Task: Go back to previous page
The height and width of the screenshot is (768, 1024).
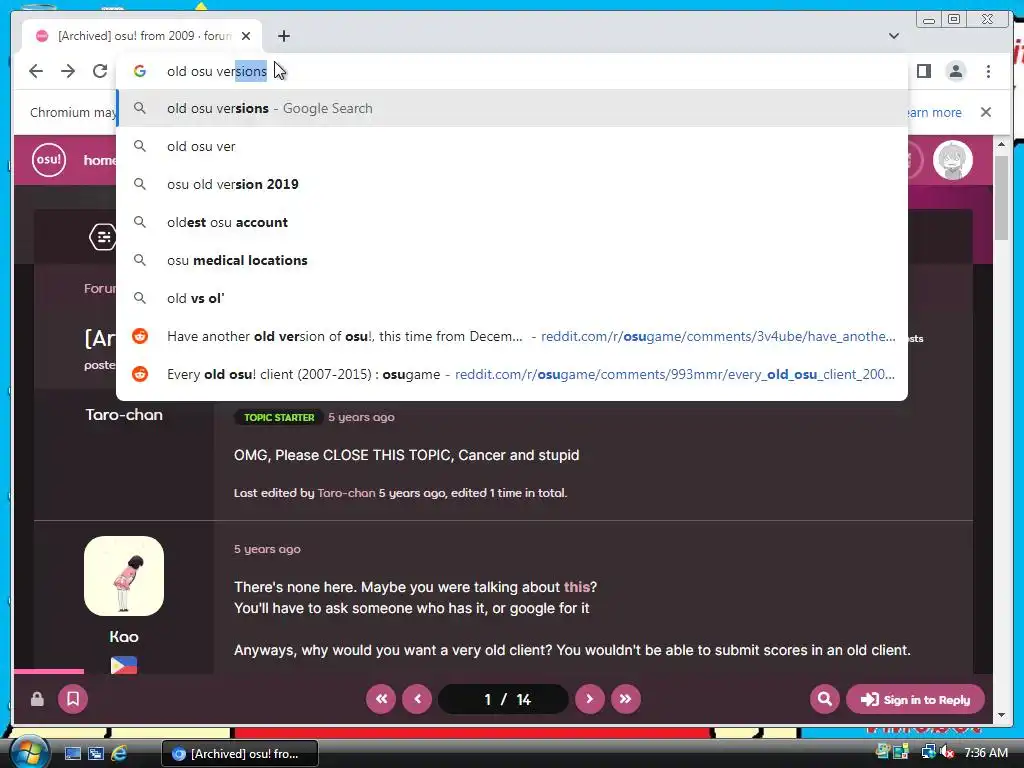Action: pos(36,71)
